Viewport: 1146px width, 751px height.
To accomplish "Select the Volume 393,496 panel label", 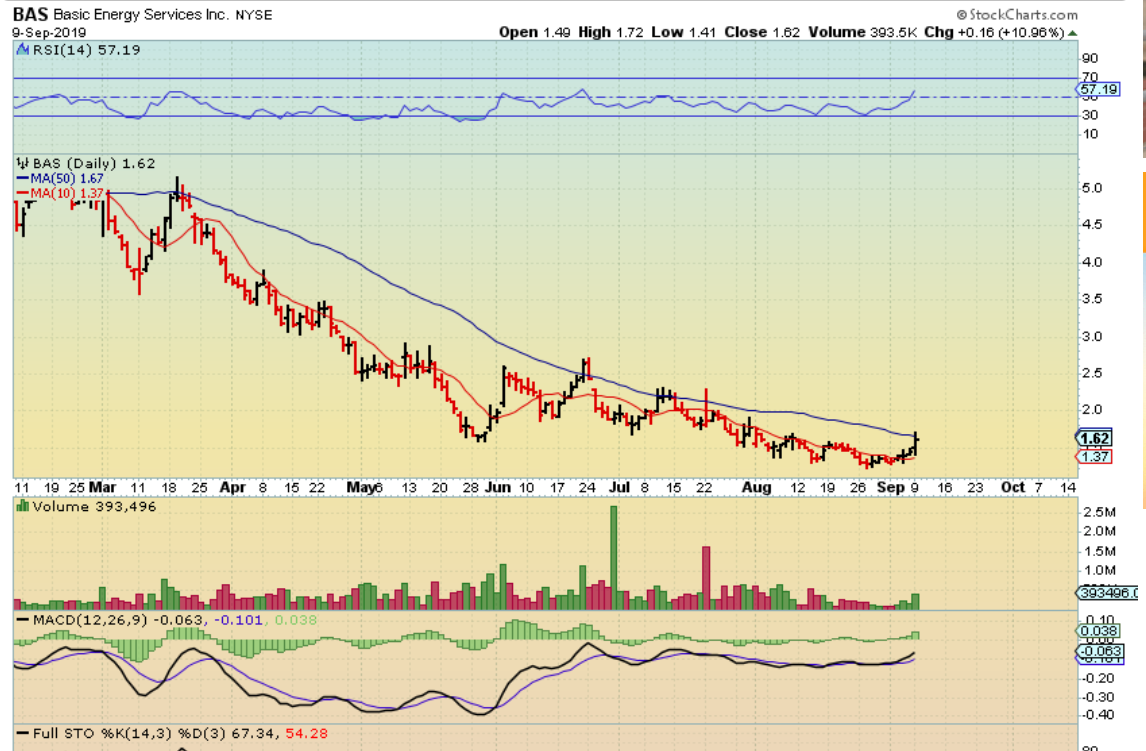I will click(94, 506).
